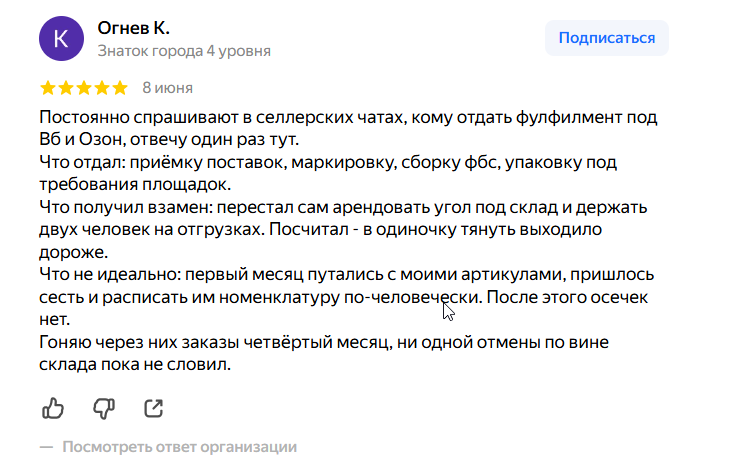
Task: Select the third rating star
Action: (x=84, y=88)
